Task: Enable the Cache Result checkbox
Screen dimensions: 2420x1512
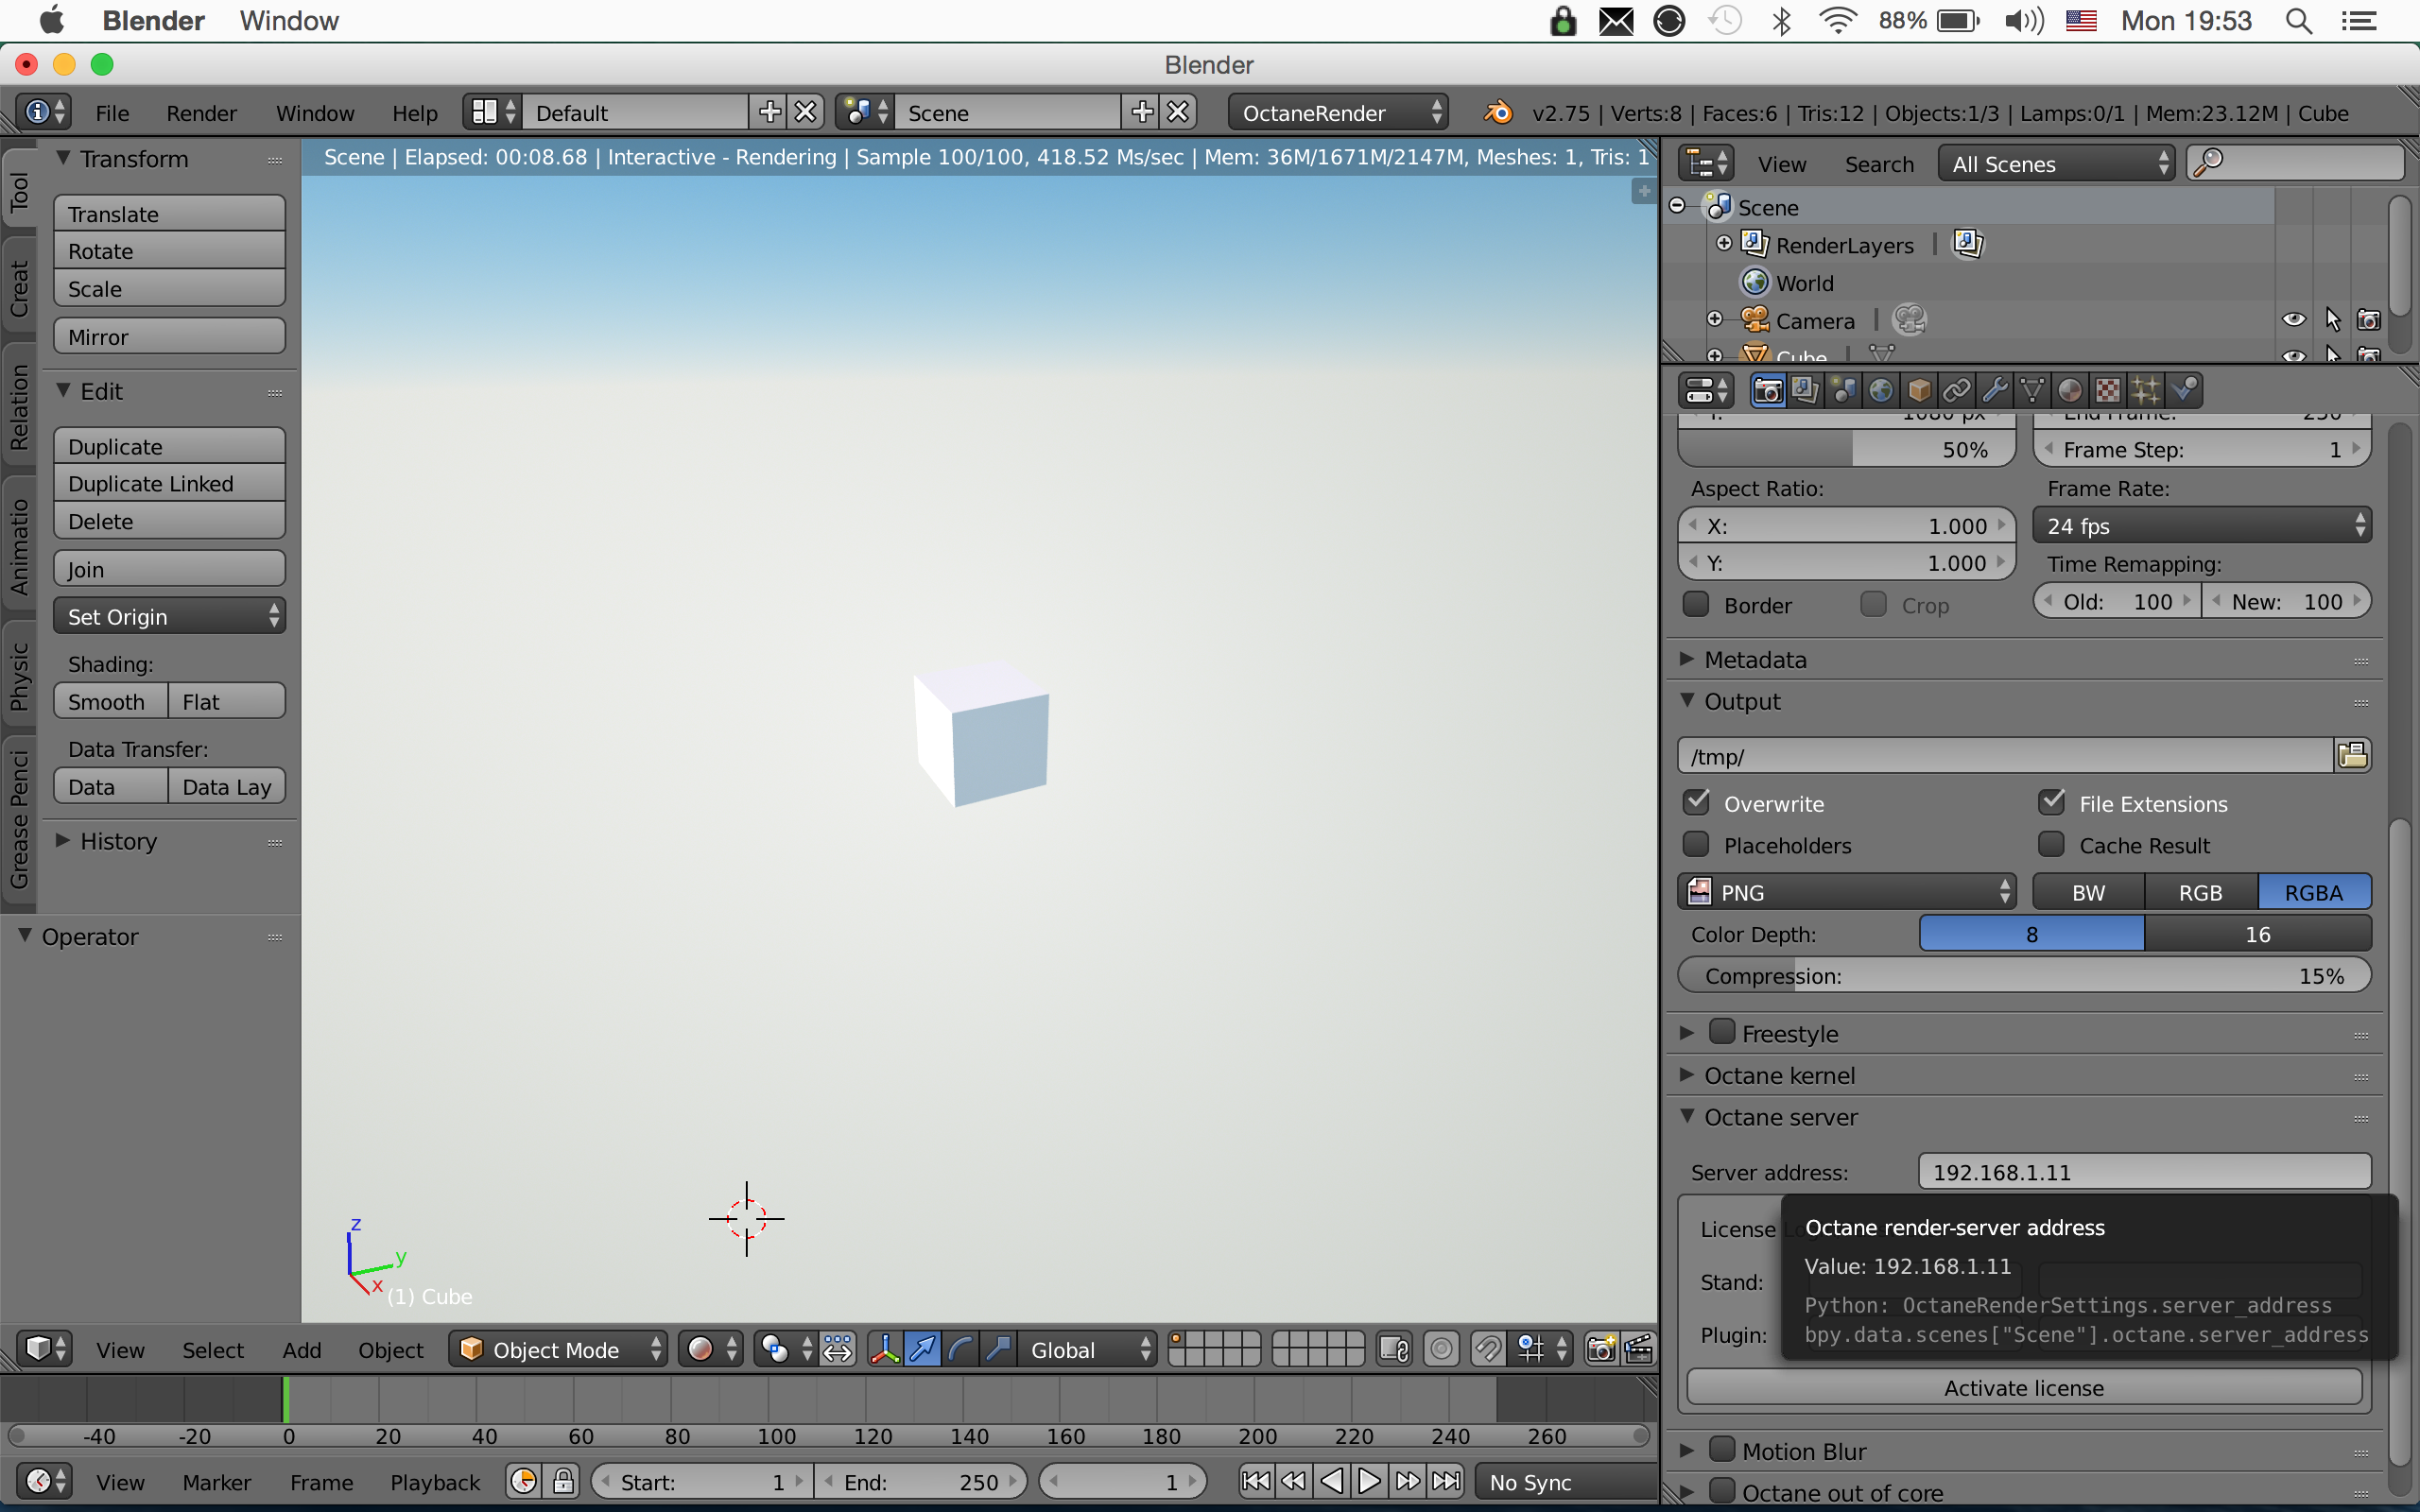Action: click(x=2052, y=845)
